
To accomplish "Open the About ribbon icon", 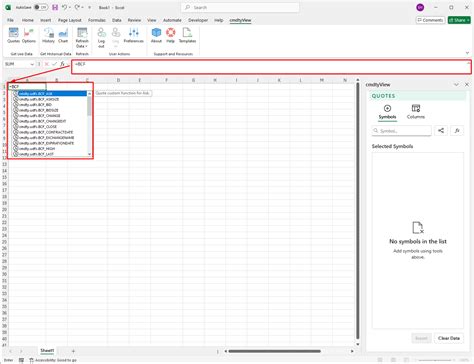I will [x=156, y=36].
